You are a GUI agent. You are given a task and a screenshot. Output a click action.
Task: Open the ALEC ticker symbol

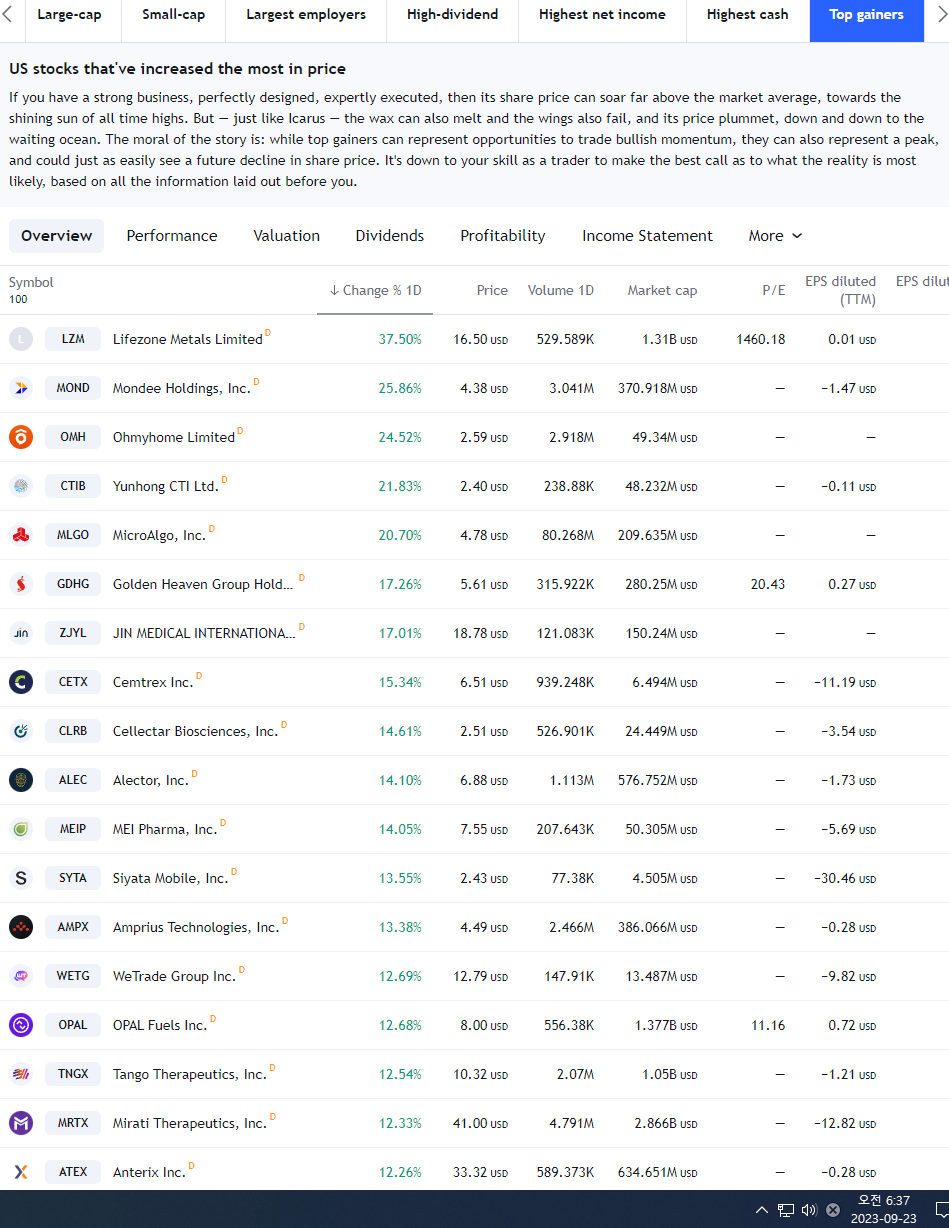tap(73, 780)
